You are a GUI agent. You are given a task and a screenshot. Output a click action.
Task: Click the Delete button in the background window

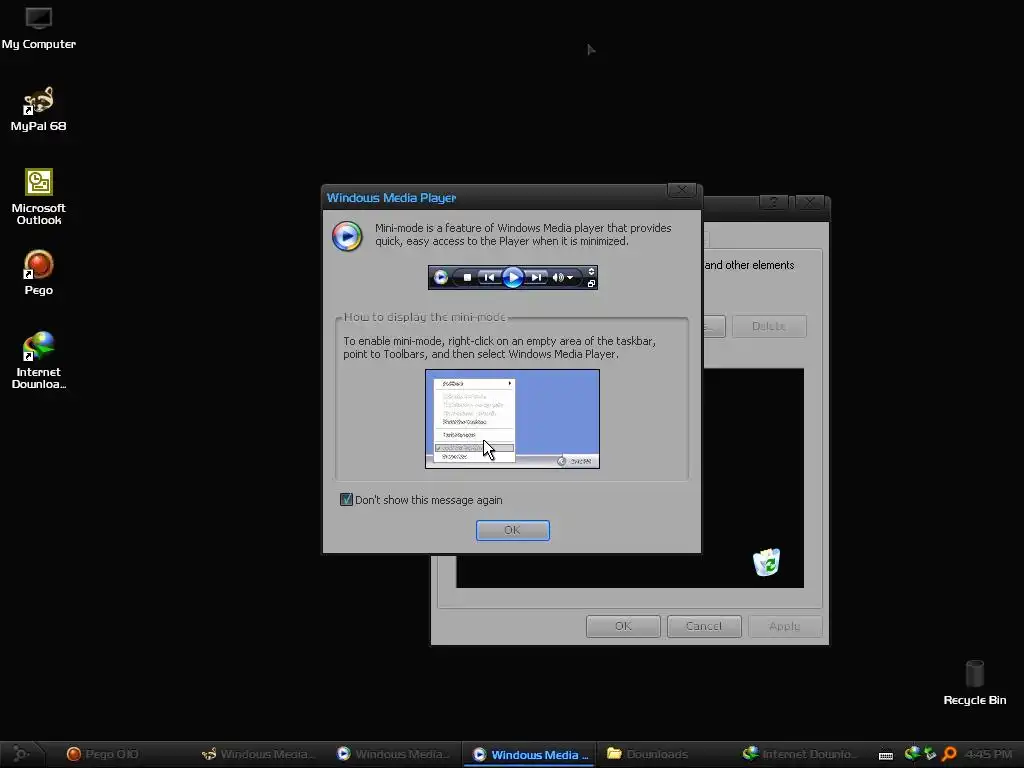[769, 326]
